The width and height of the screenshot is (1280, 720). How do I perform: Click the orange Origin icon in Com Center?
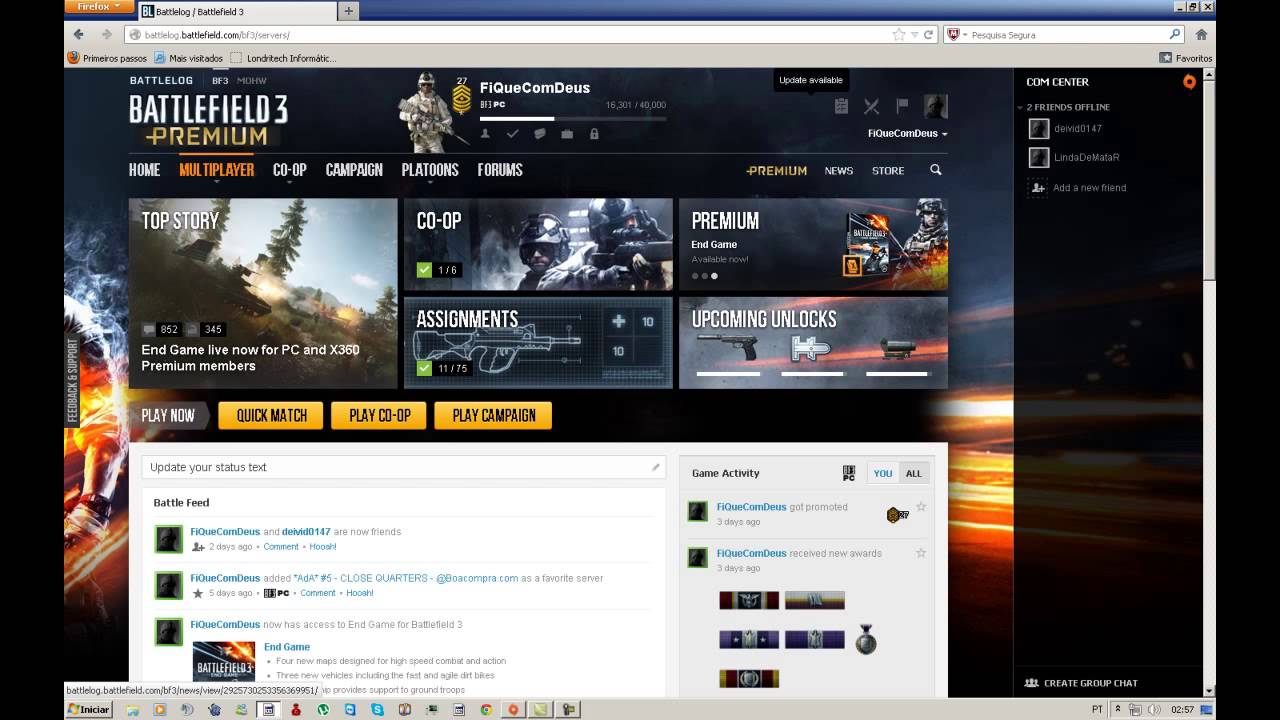click(x=1189, y=82)
